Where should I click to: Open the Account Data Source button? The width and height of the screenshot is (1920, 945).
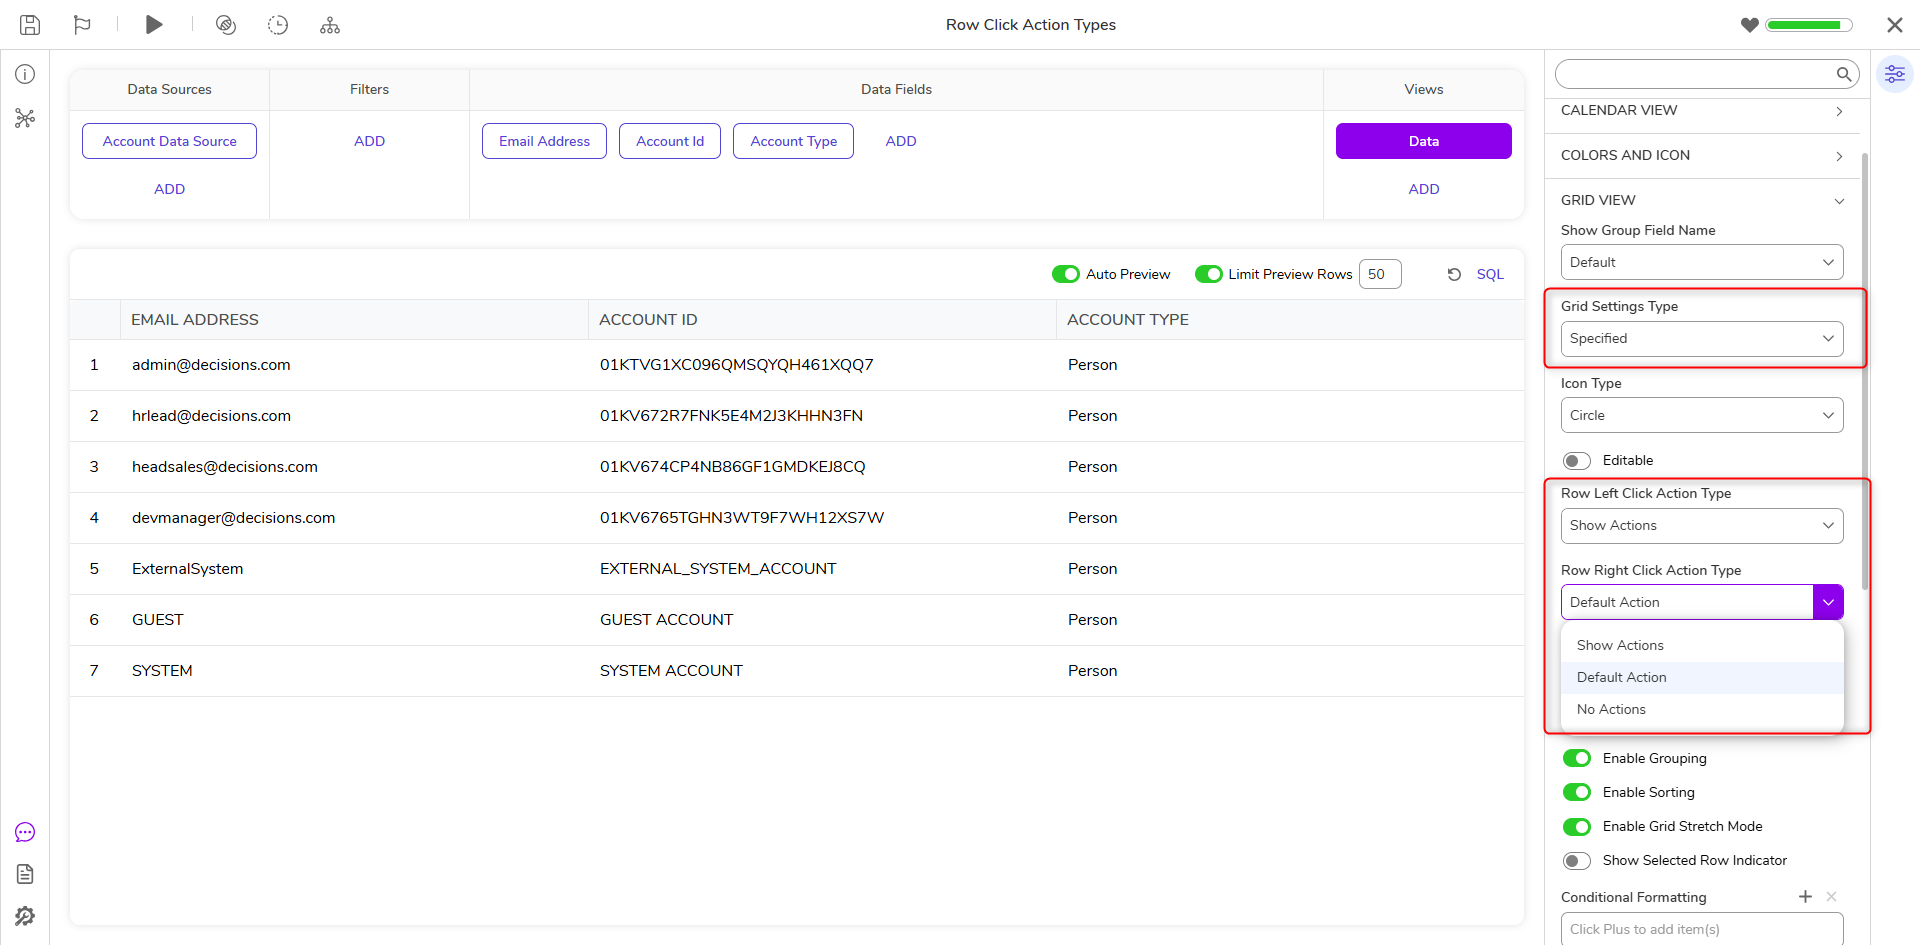[170, 141]
